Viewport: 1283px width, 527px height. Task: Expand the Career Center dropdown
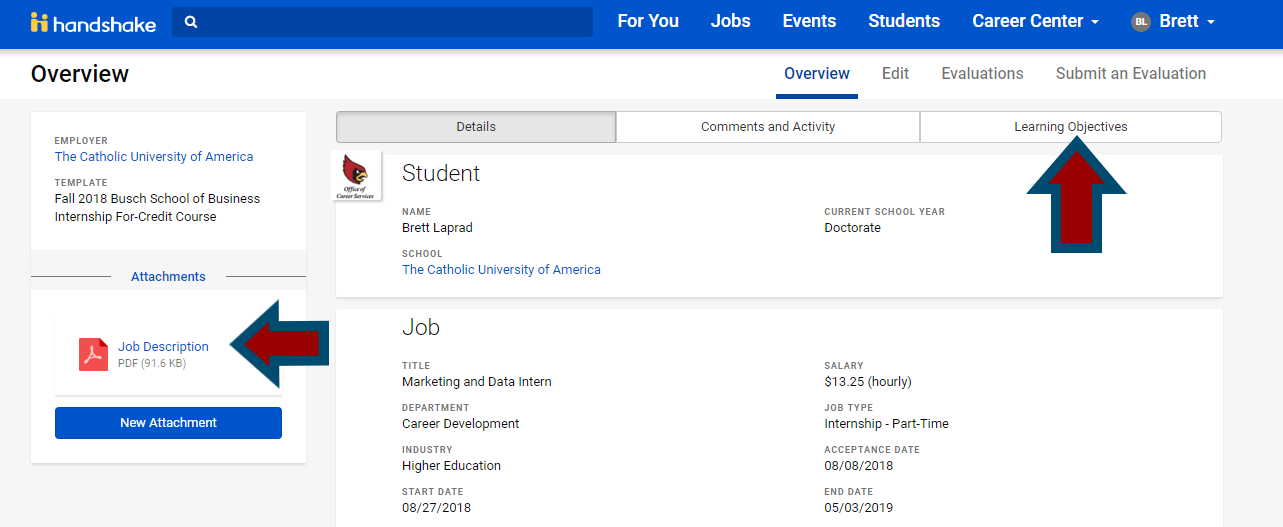tap(1035, 21)
